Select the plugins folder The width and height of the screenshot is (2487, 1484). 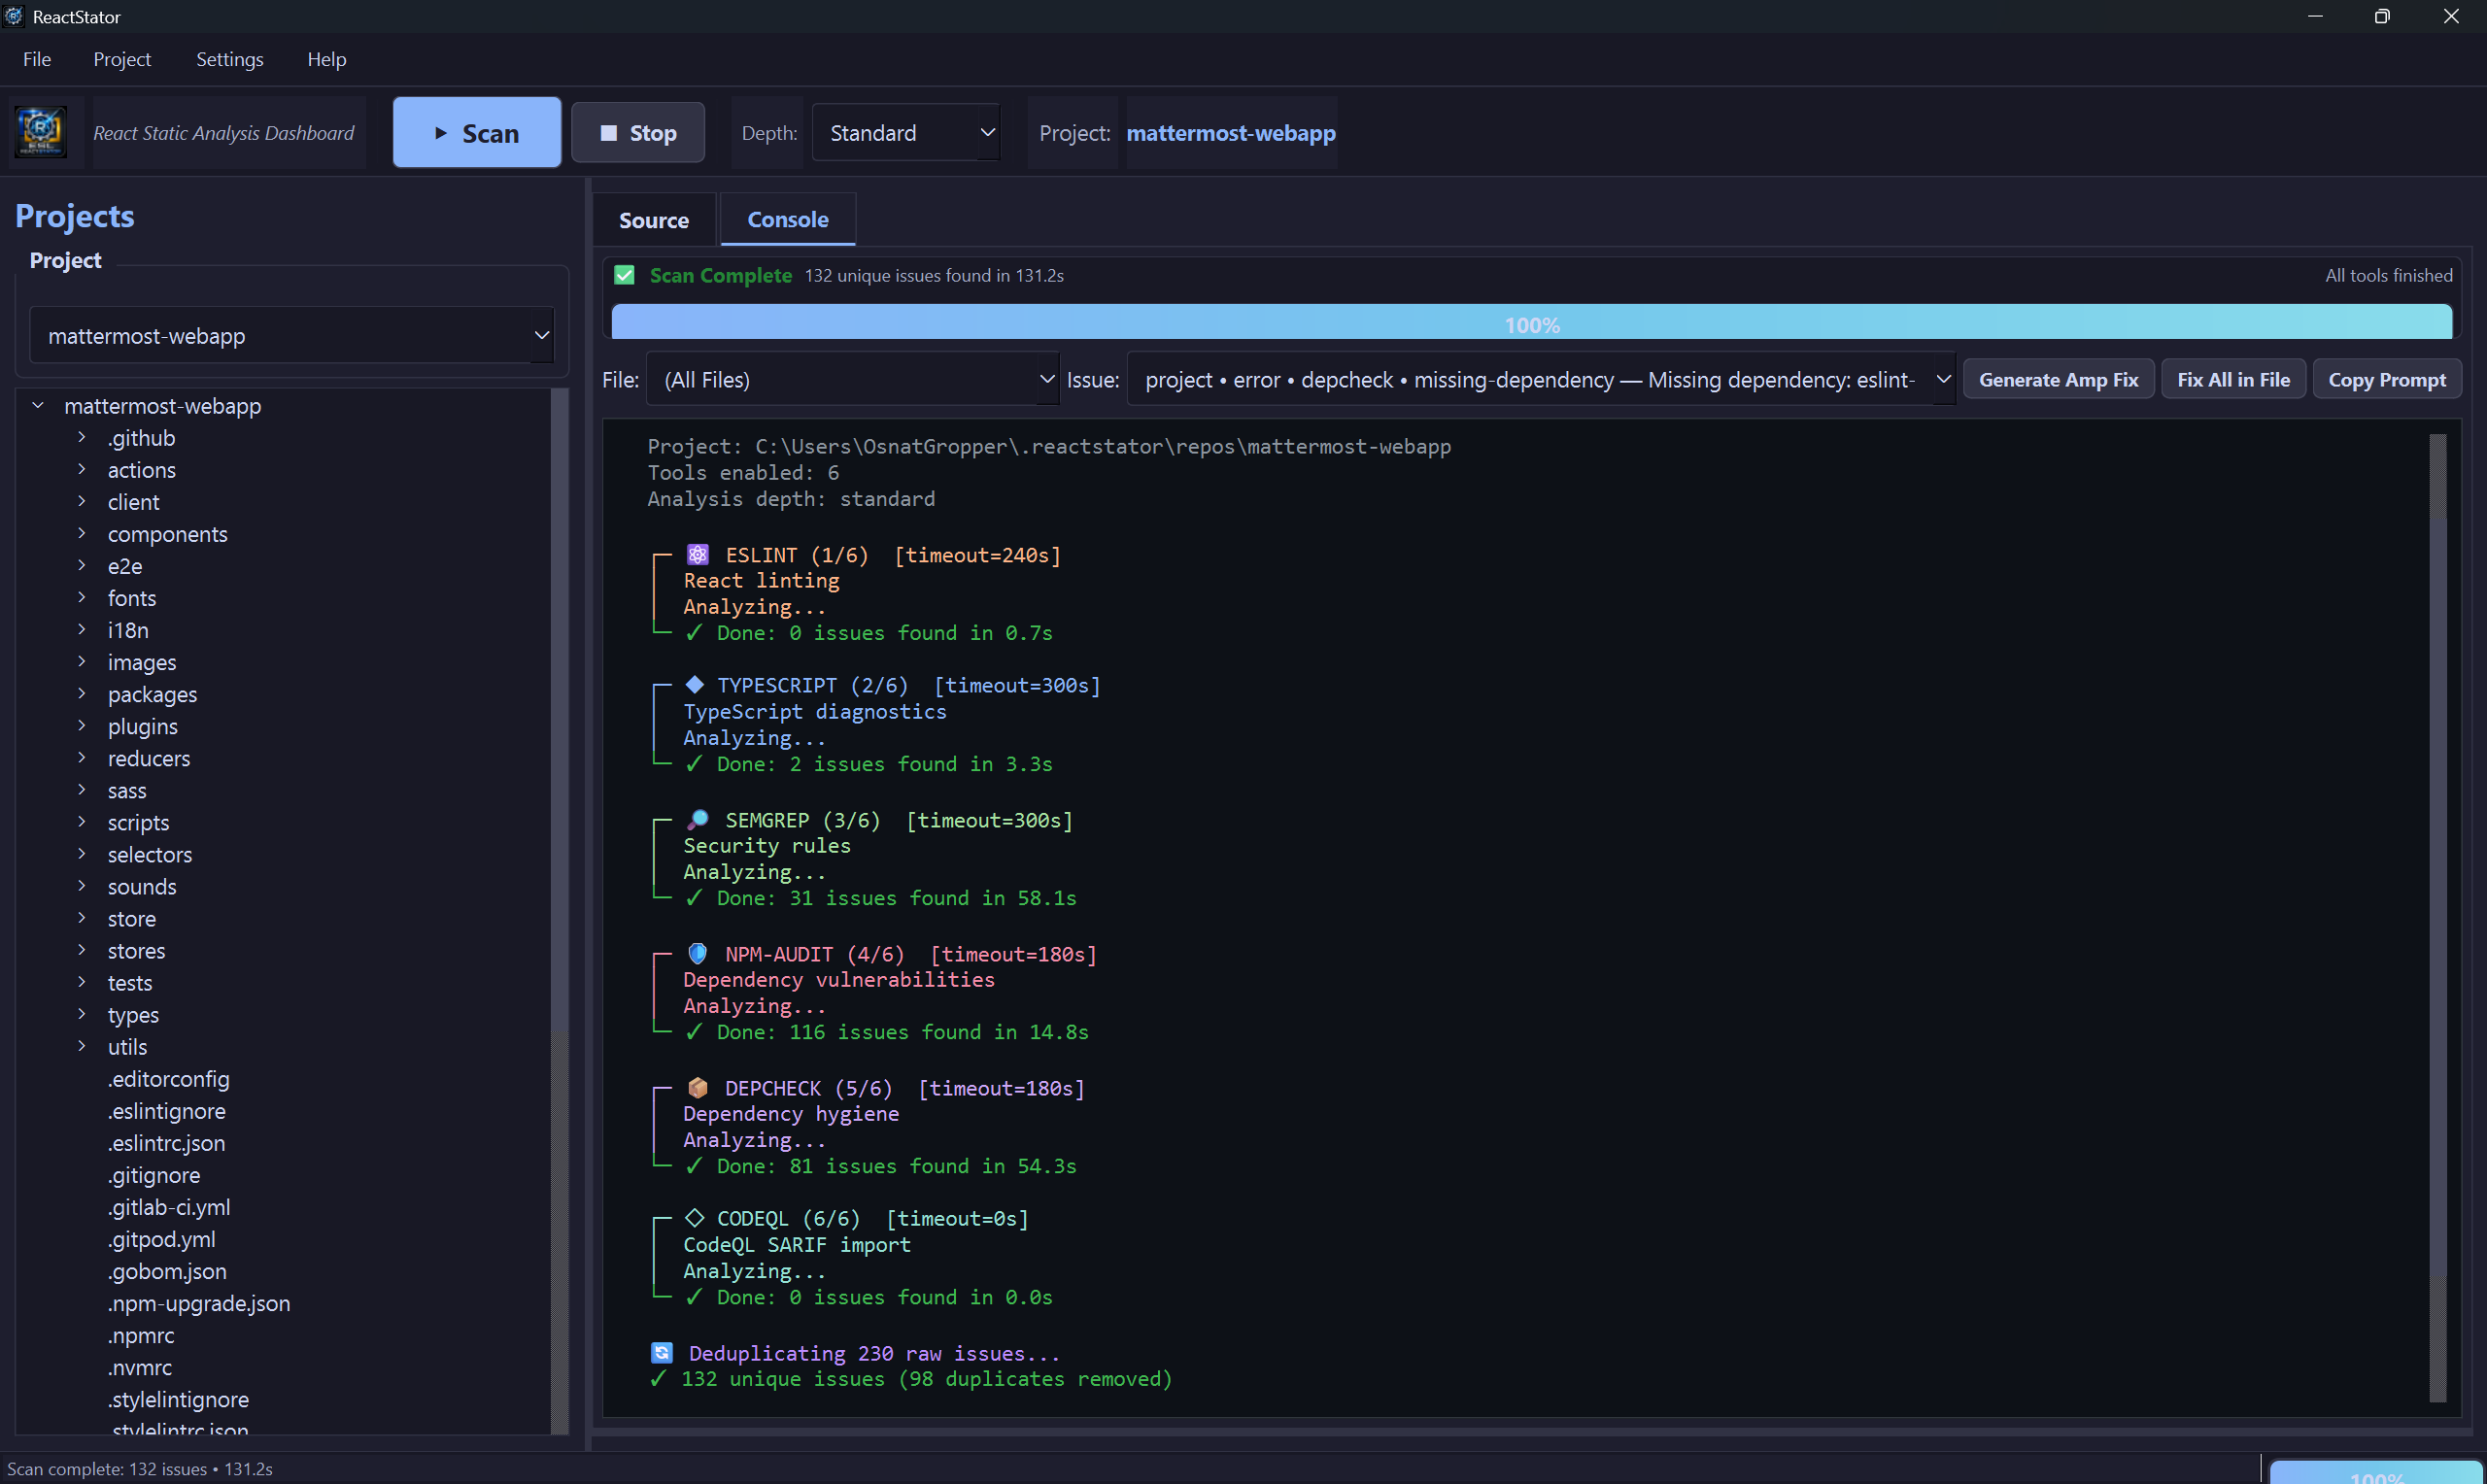tap(143, 726)
